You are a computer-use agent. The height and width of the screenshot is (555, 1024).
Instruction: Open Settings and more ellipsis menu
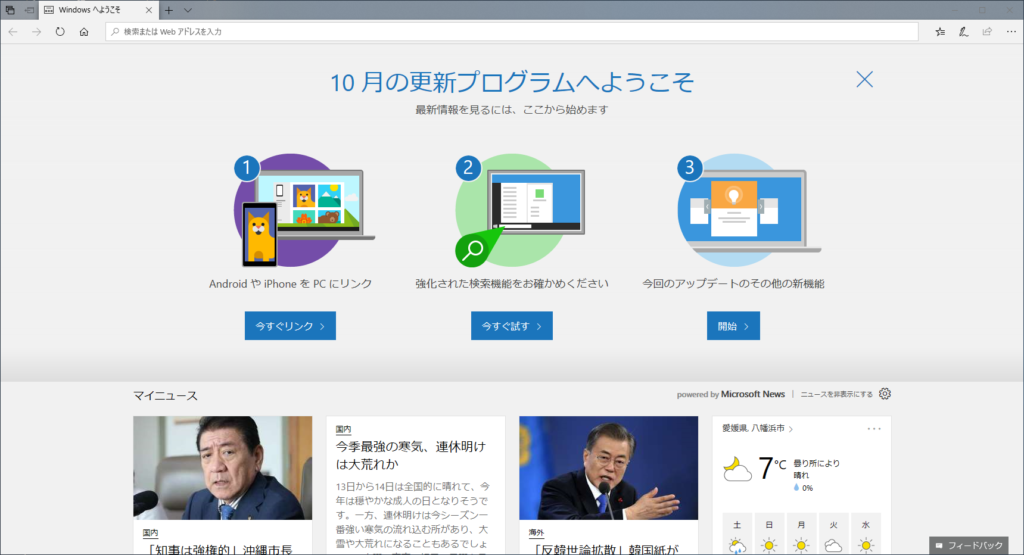[x=1011, y=31]
